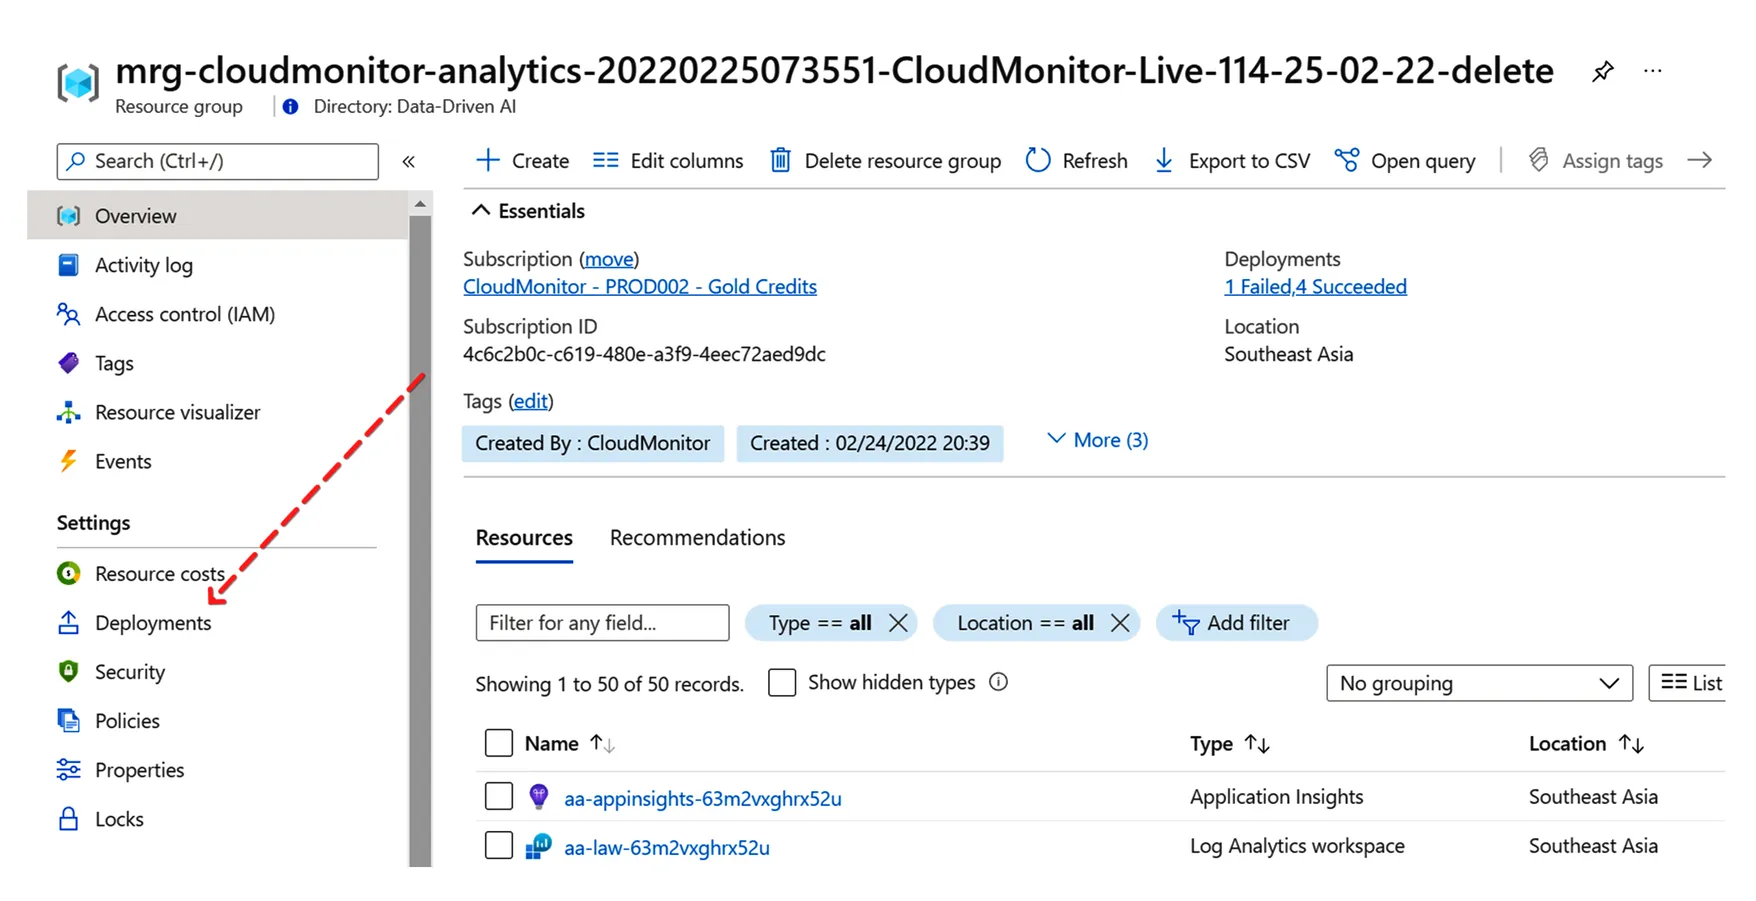Click the Resource visualizer icon
This screenshot has width=1756, height=901.
68,412
